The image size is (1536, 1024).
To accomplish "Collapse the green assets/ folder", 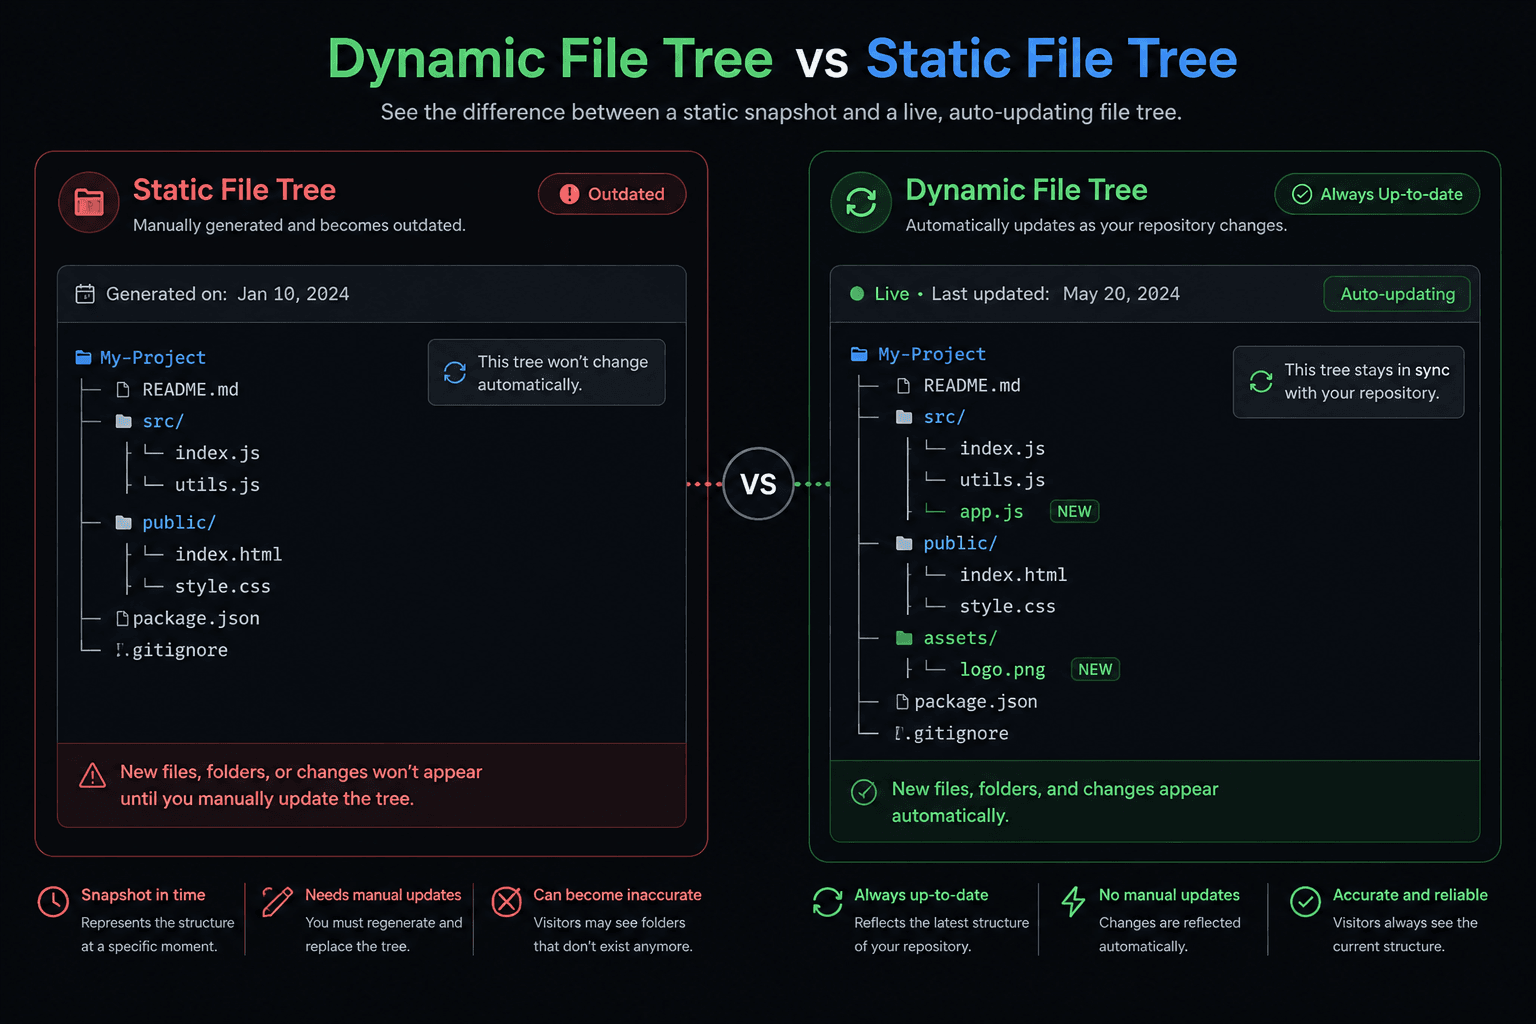I will tap(946, 638).
